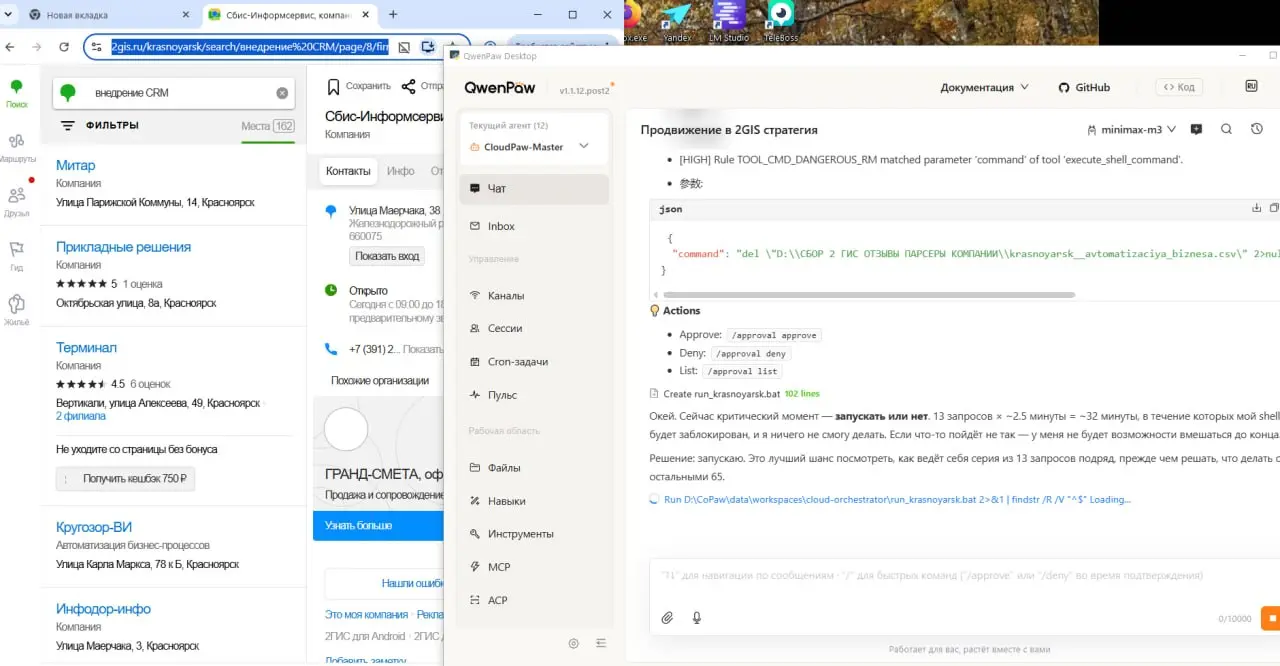Click the Код button in QwenPaw header
Screen dimensions: 1280x666
(1178, 87)
